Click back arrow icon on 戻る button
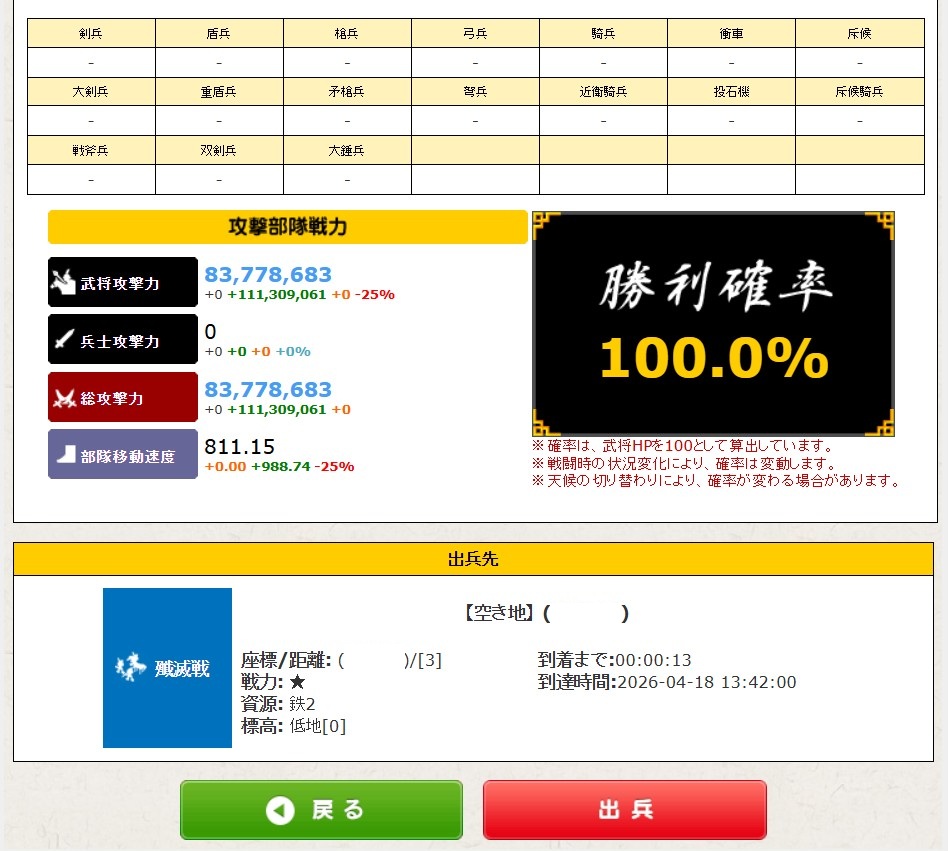Image resolution: width=949 pixels, height=851 pixels. pyautogui.click(x=281, y=810)
